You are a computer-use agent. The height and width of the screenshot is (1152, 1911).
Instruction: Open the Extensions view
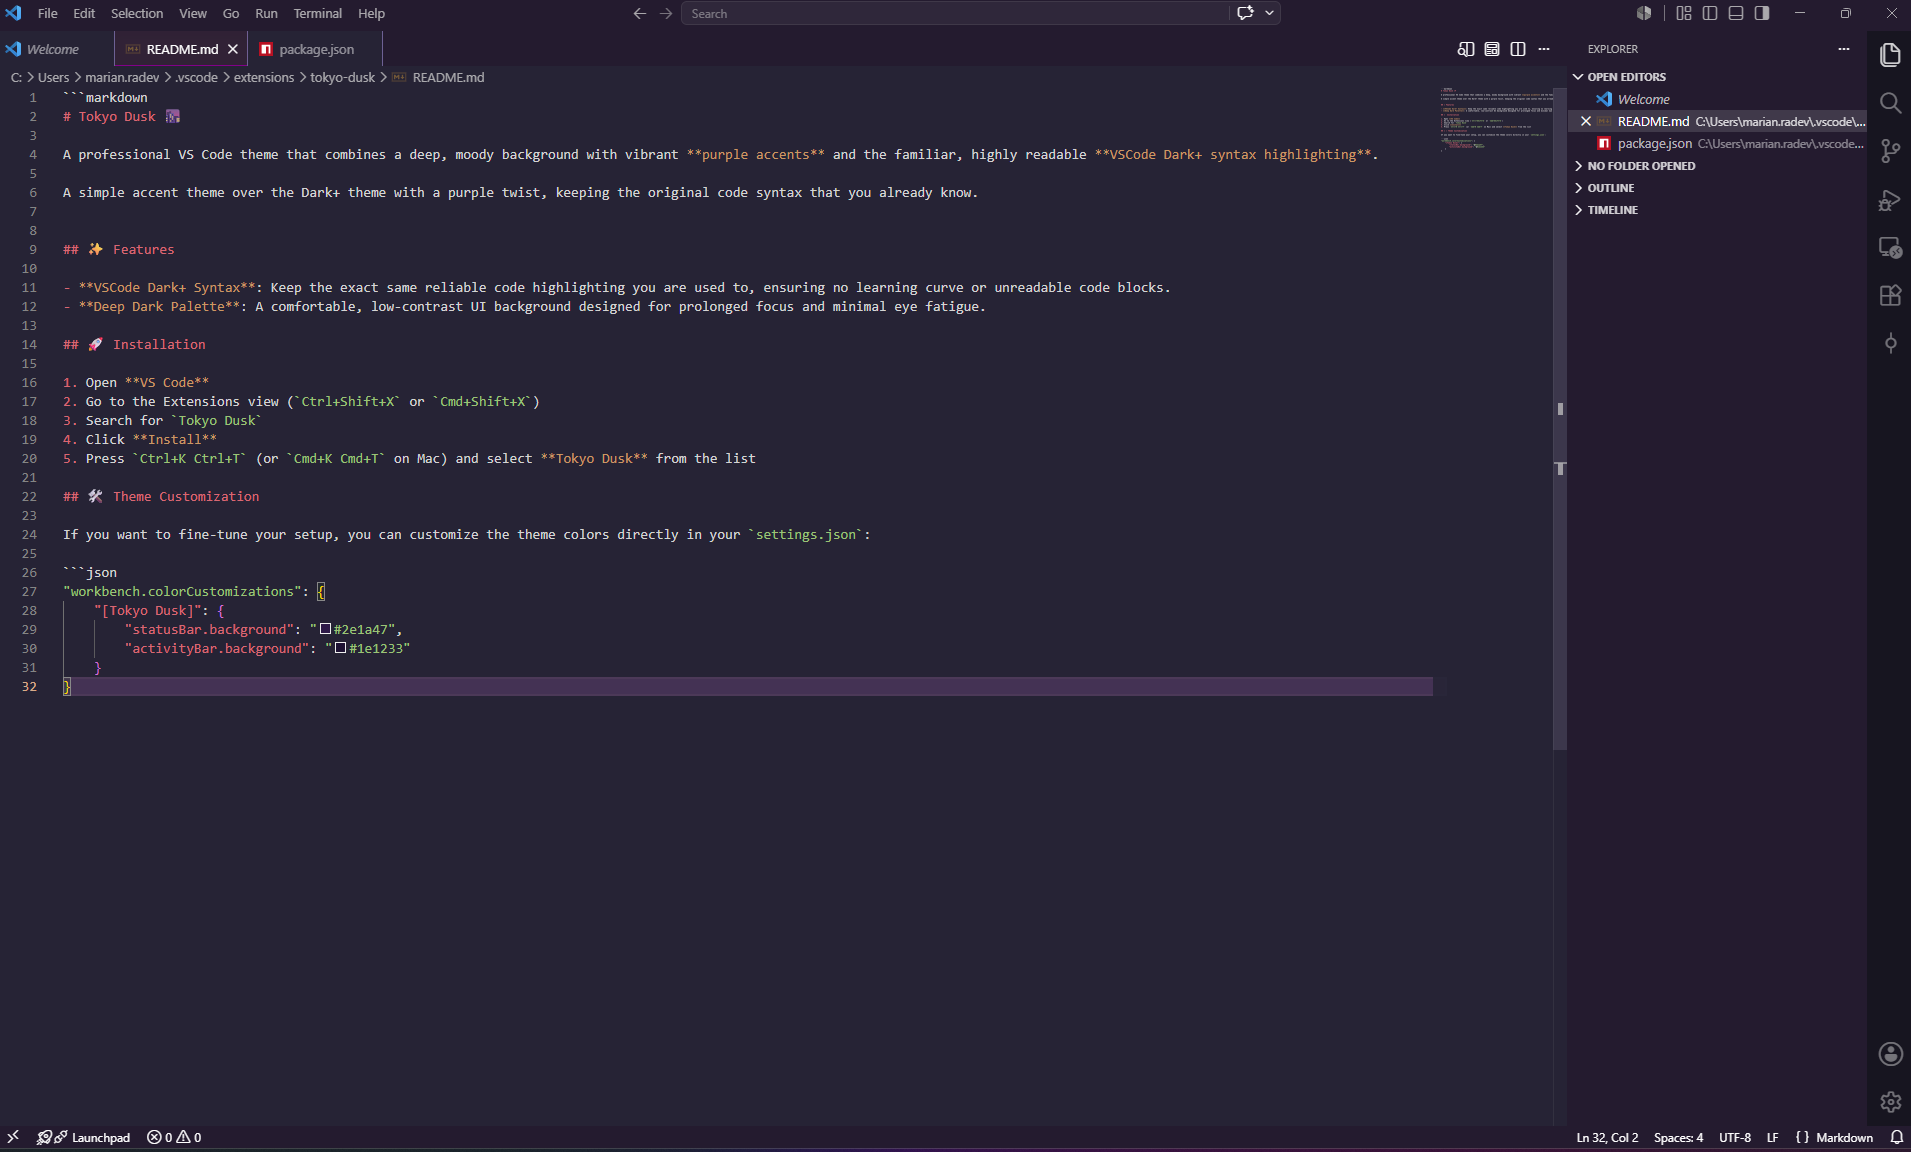(x=1890, y=295)
